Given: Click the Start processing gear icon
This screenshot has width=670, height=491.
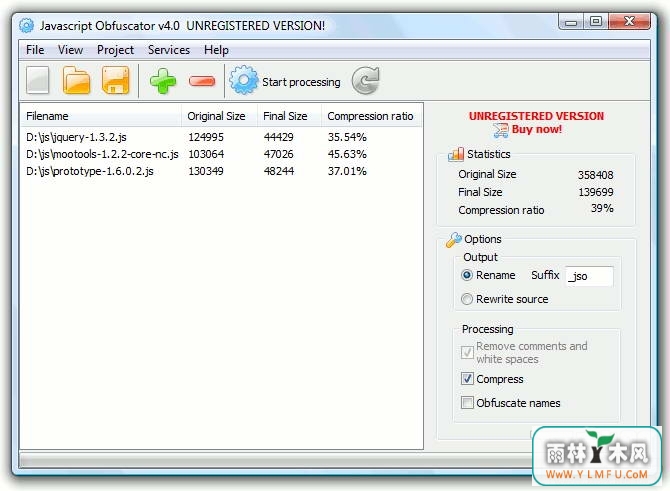Looking at the screenshot, I should coord(244,80).
